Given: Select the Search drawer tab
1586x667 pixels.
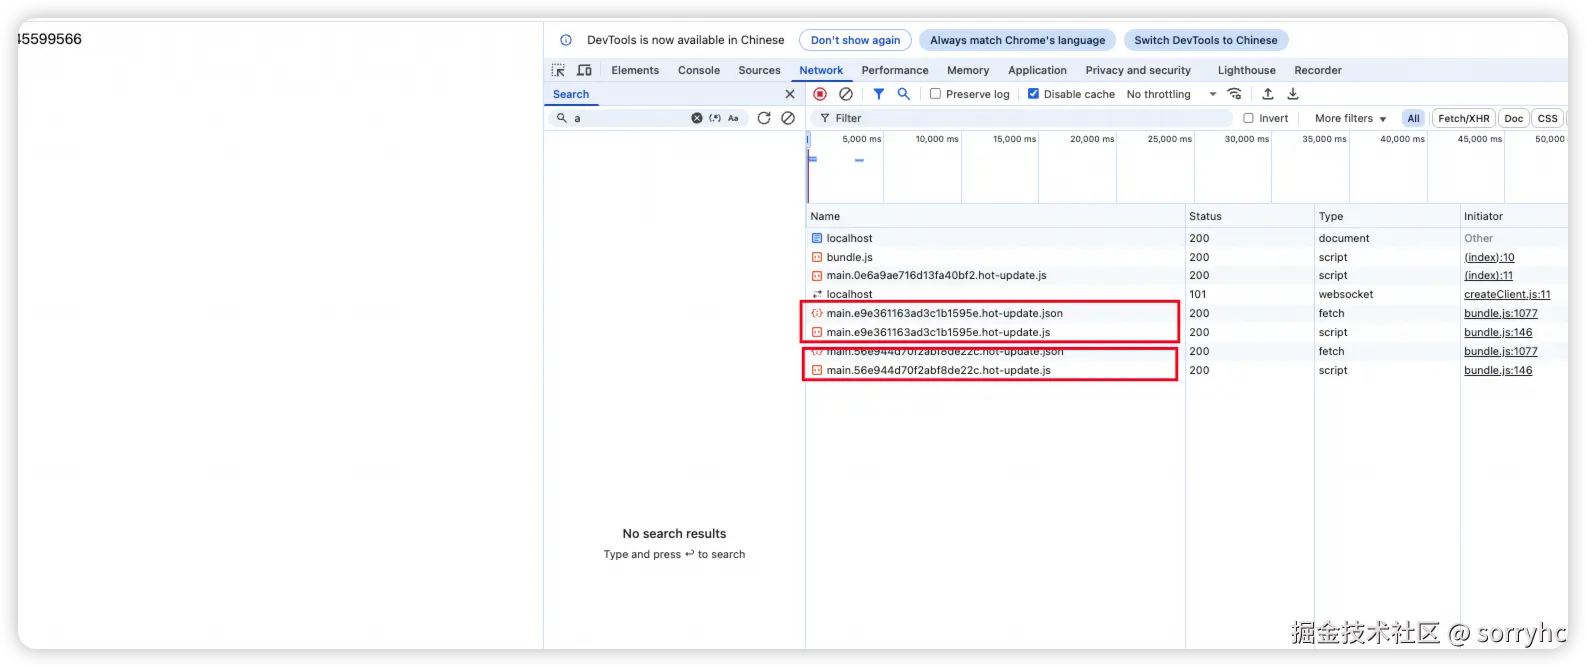Looking at the screenshot, I should (571, 94).
